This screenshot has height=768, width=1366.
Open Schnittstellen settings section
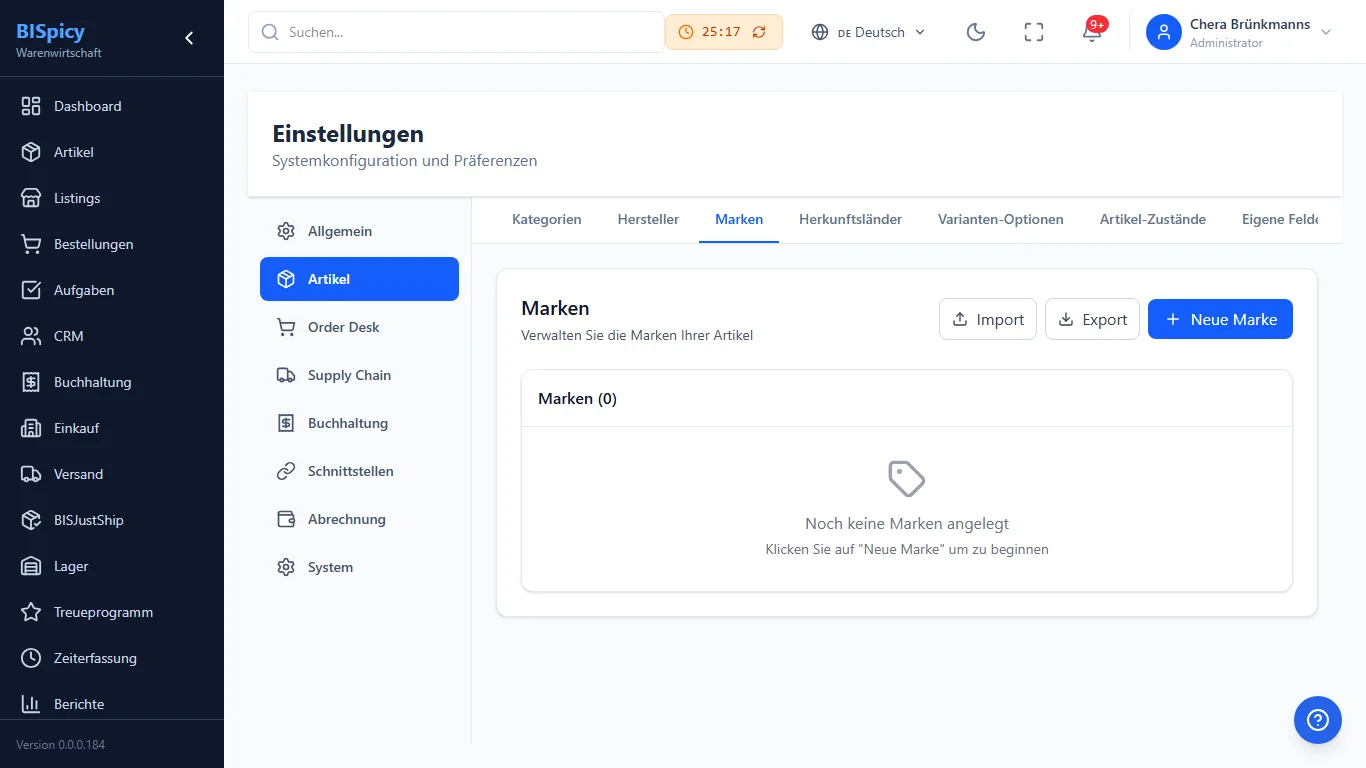(x=359, y=471)
